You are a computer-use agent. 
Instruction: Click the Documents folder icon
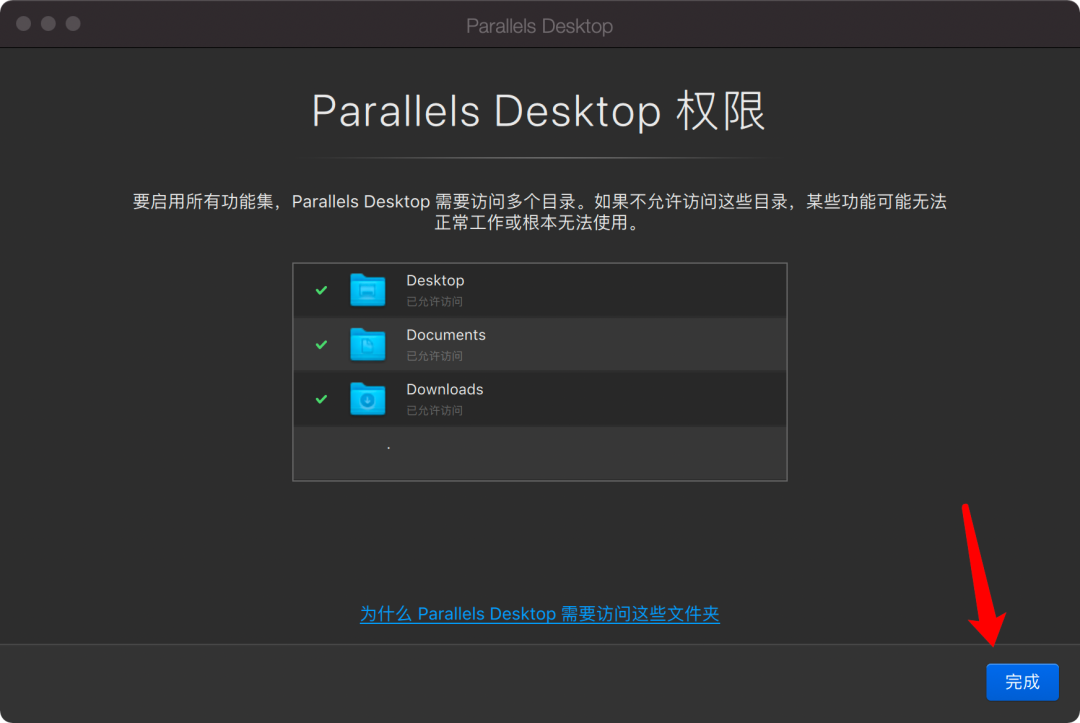[x=367, y=344]
